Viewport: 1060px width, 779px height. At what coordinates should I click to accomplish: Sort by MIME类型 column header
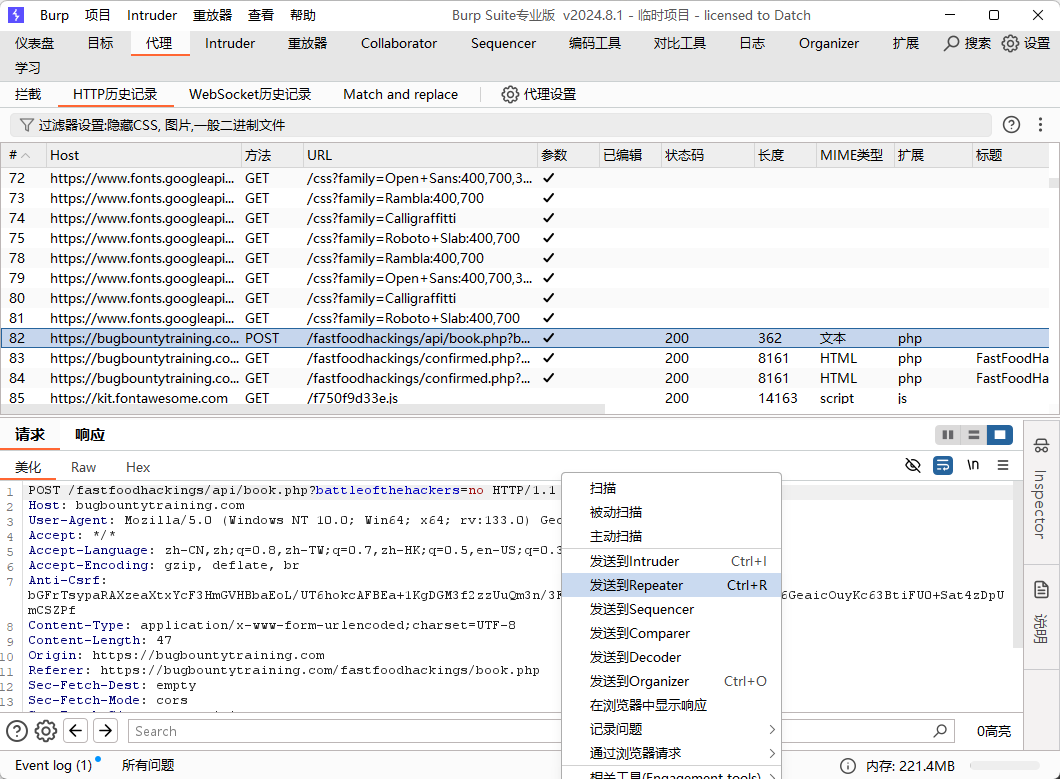854,155
